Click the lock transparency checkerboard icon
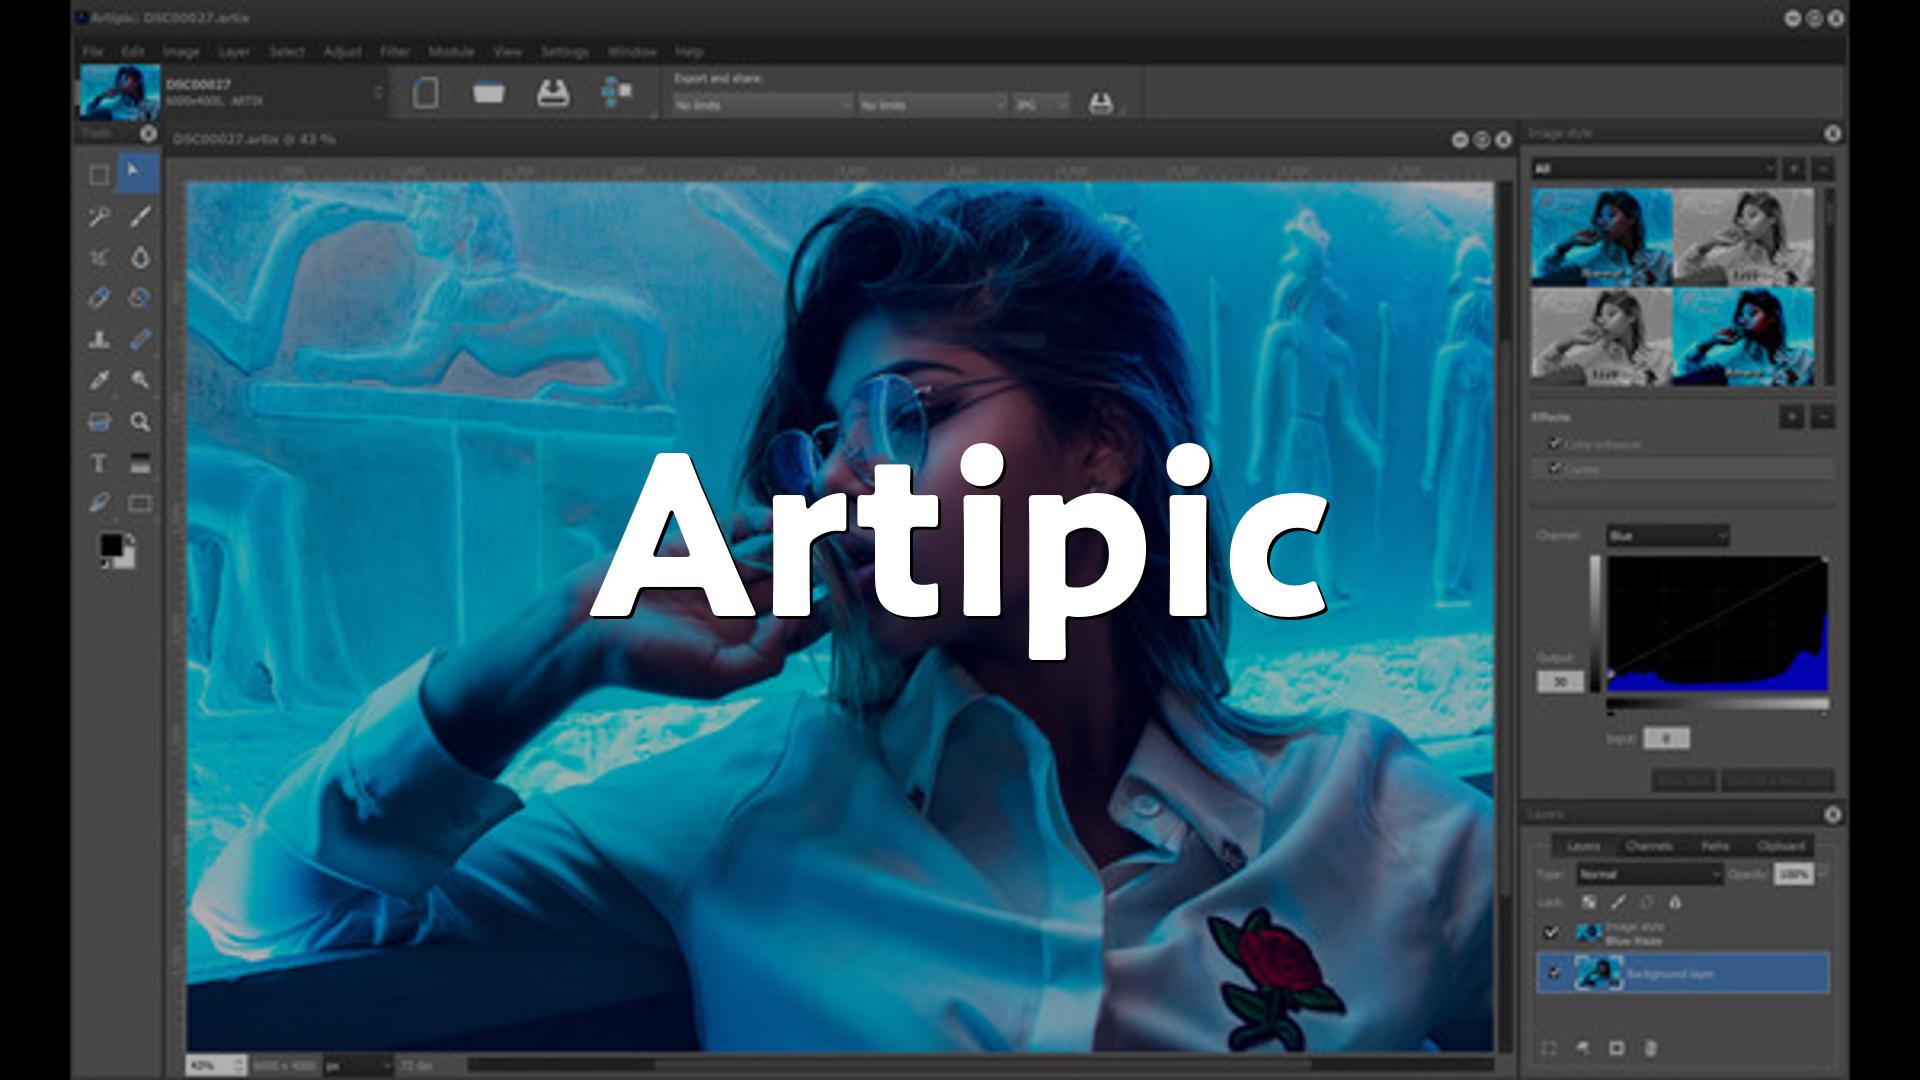Viewport: 1920px width, 1080px height. coord(1589,902)
